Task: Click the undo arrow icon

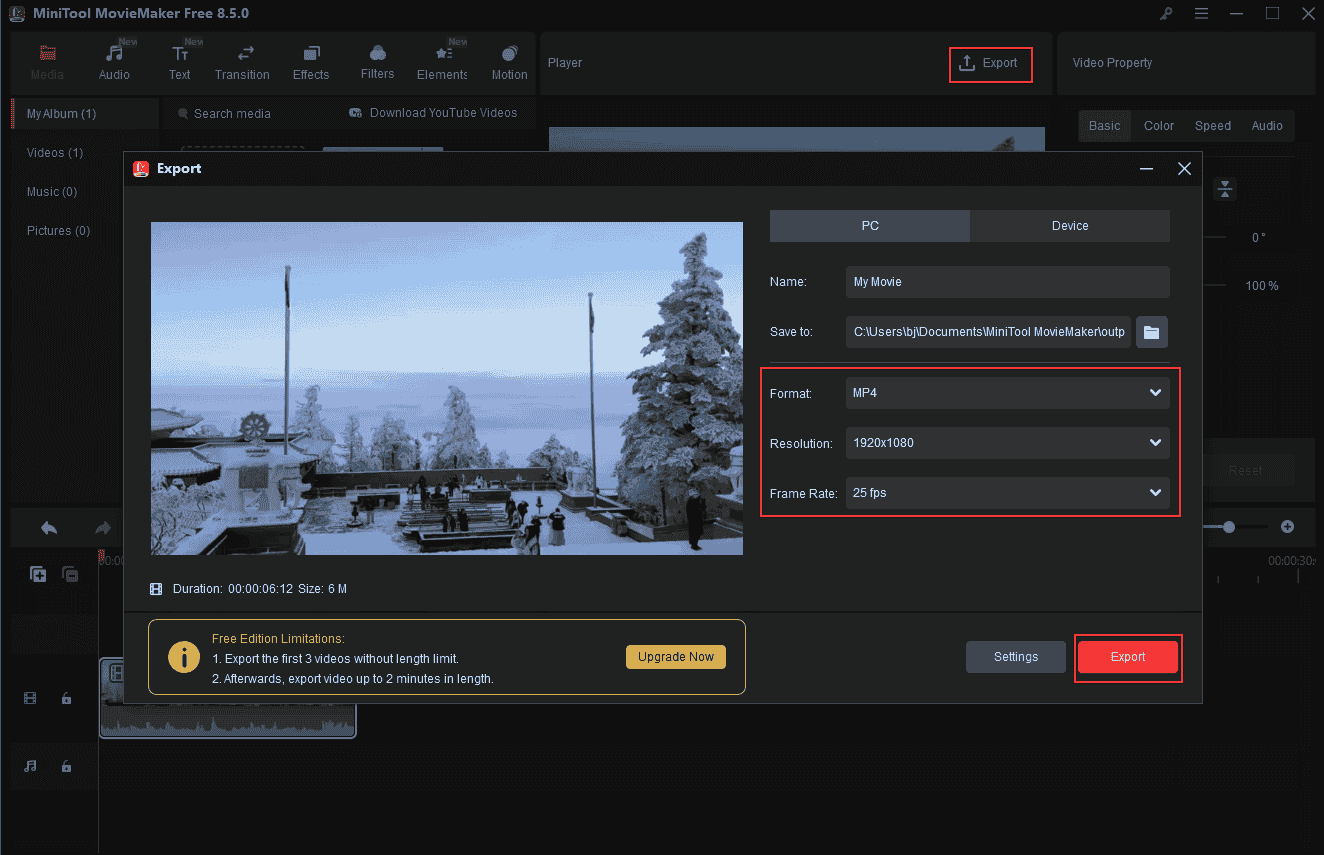Action: [48, 527]
